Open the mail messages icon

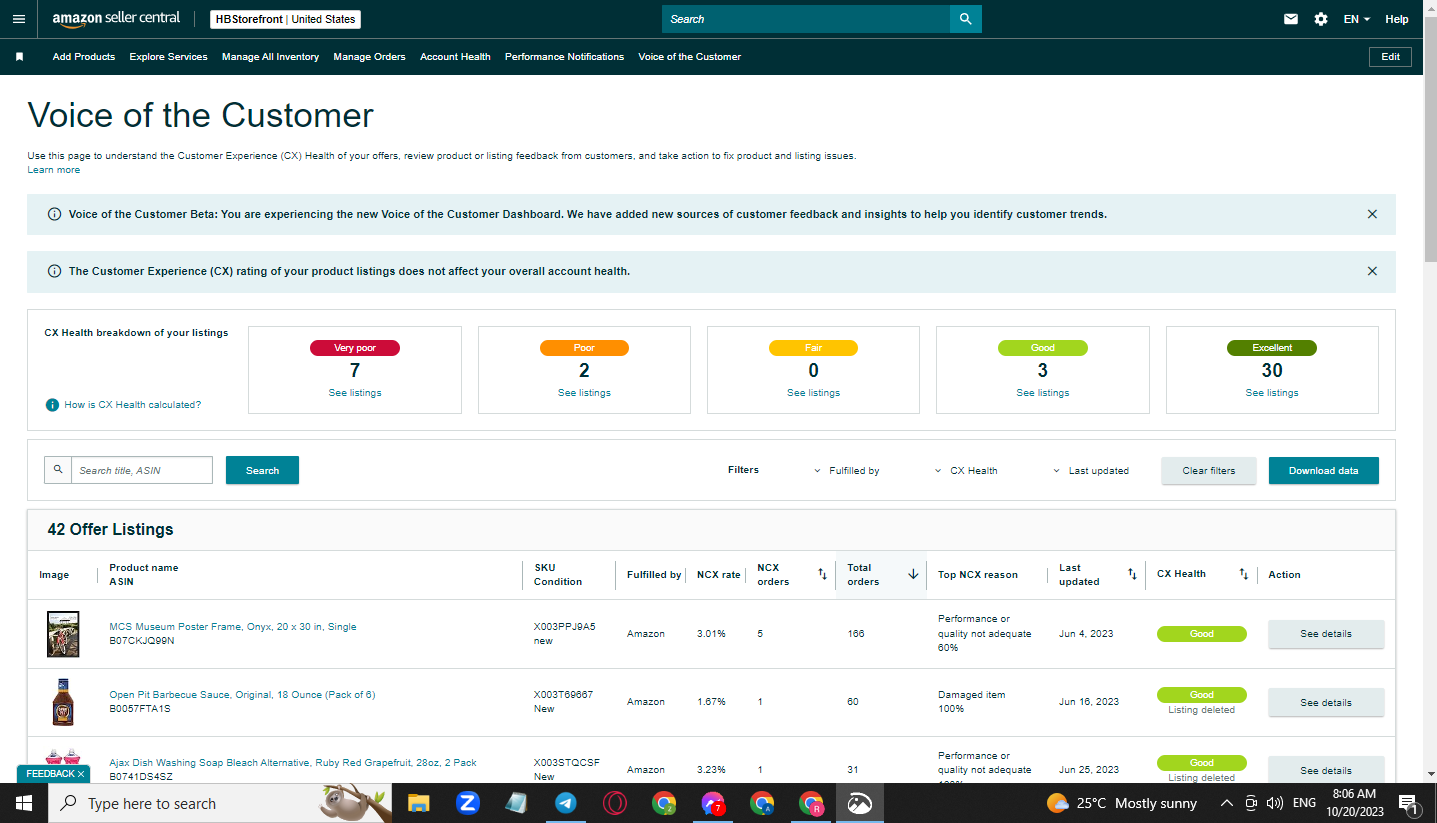click(x=1291, y=19)
